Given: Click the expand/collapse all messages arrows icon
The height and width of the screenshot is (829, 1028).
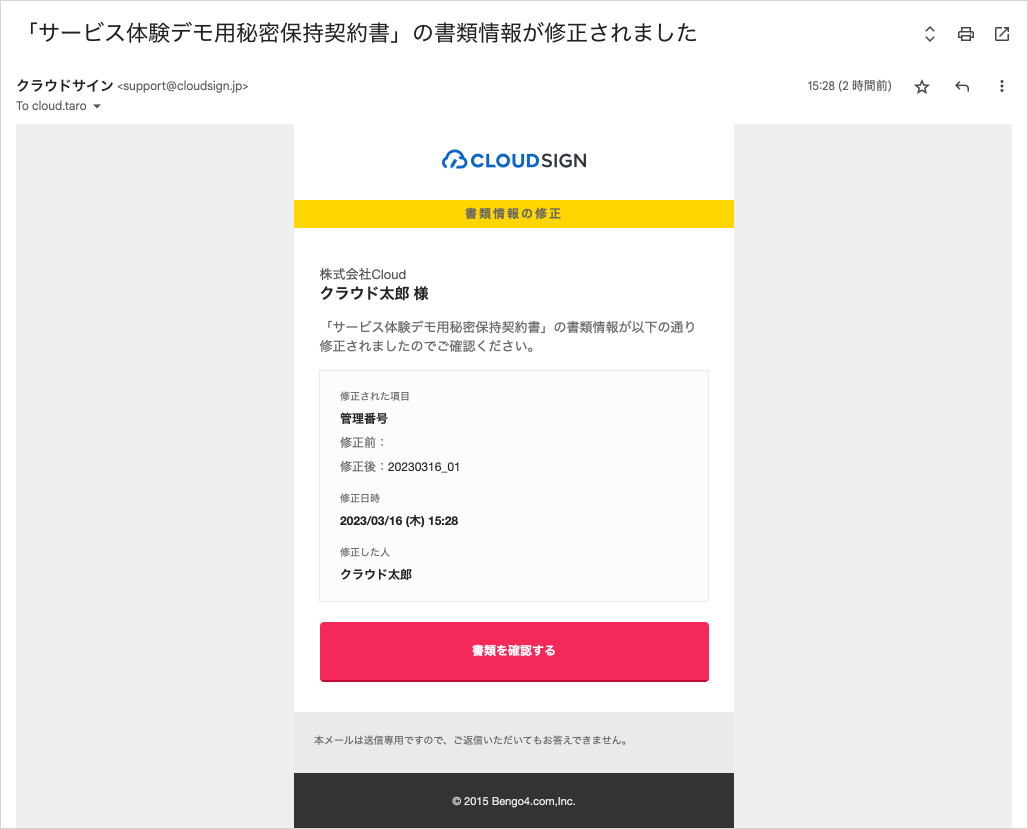Looking at the screenshot, I should click(x=930, y=34).
